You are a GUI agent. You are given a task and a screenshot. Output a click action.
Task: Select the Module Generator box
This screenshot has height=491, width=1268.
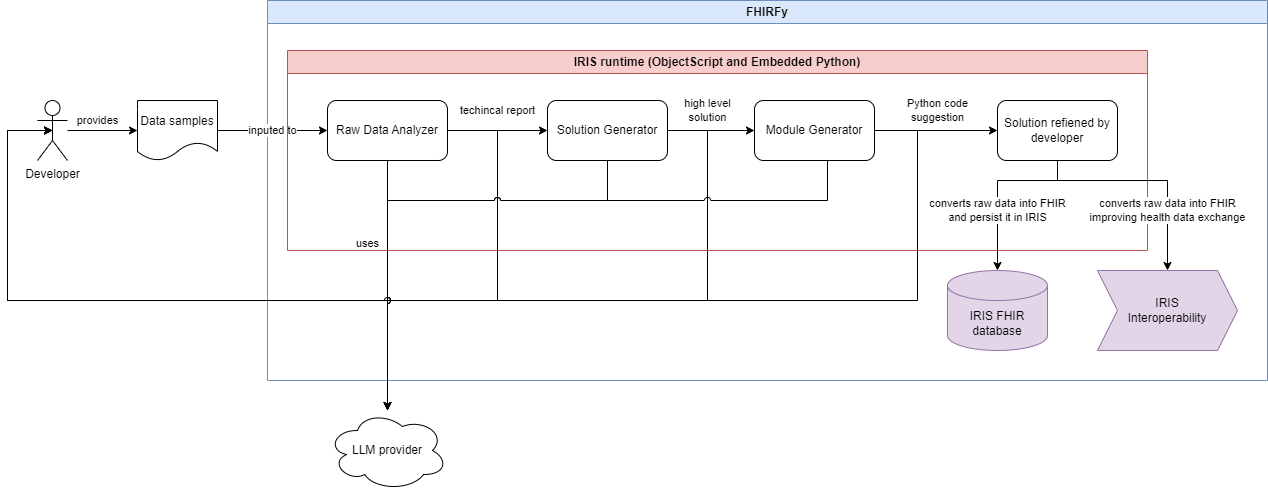click(814, 130)
